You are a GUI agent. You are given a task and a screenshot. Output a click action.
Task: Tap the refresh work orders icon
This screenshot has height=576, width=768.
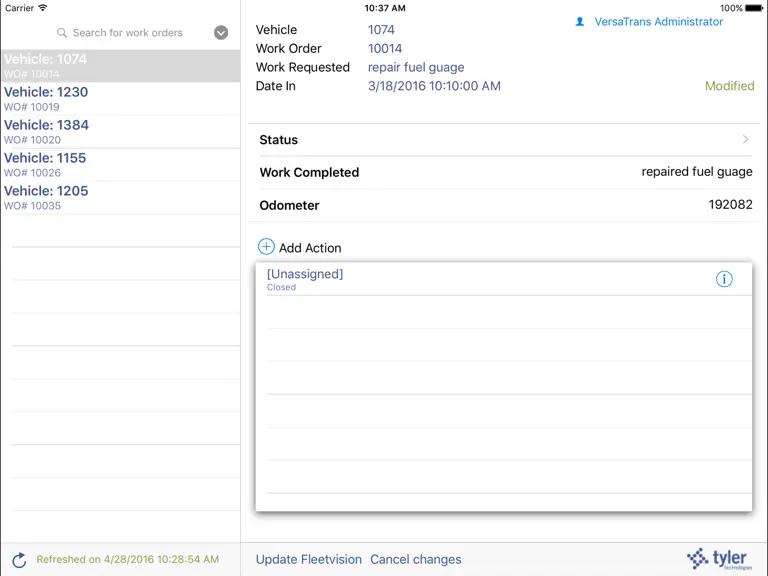[x=19, y=560]
